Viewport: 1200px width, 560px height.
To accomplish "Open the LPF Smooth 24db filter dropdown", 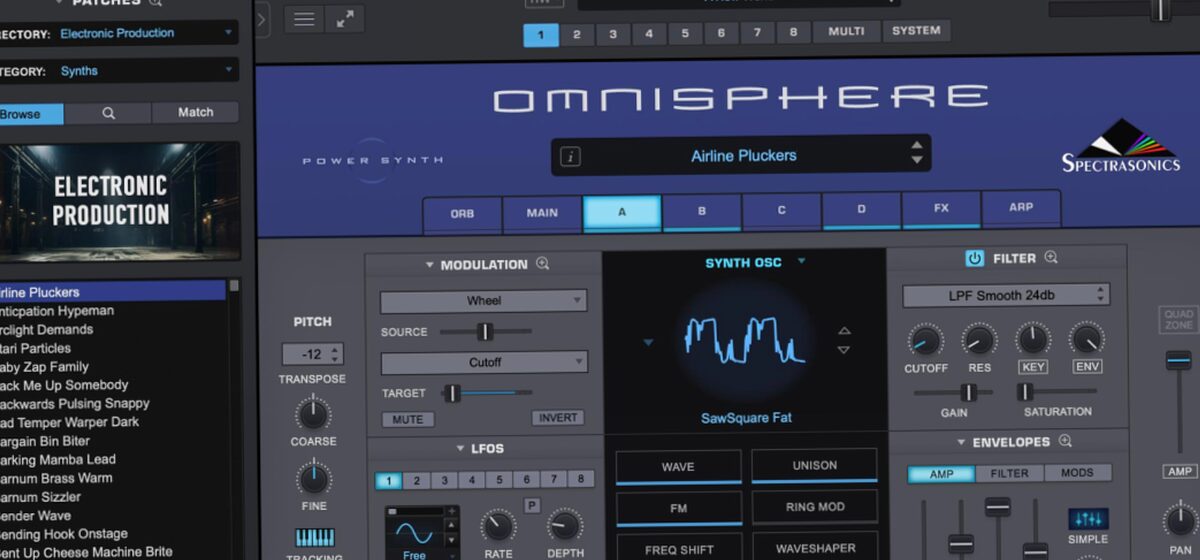I will click(x=1006, y=295).
